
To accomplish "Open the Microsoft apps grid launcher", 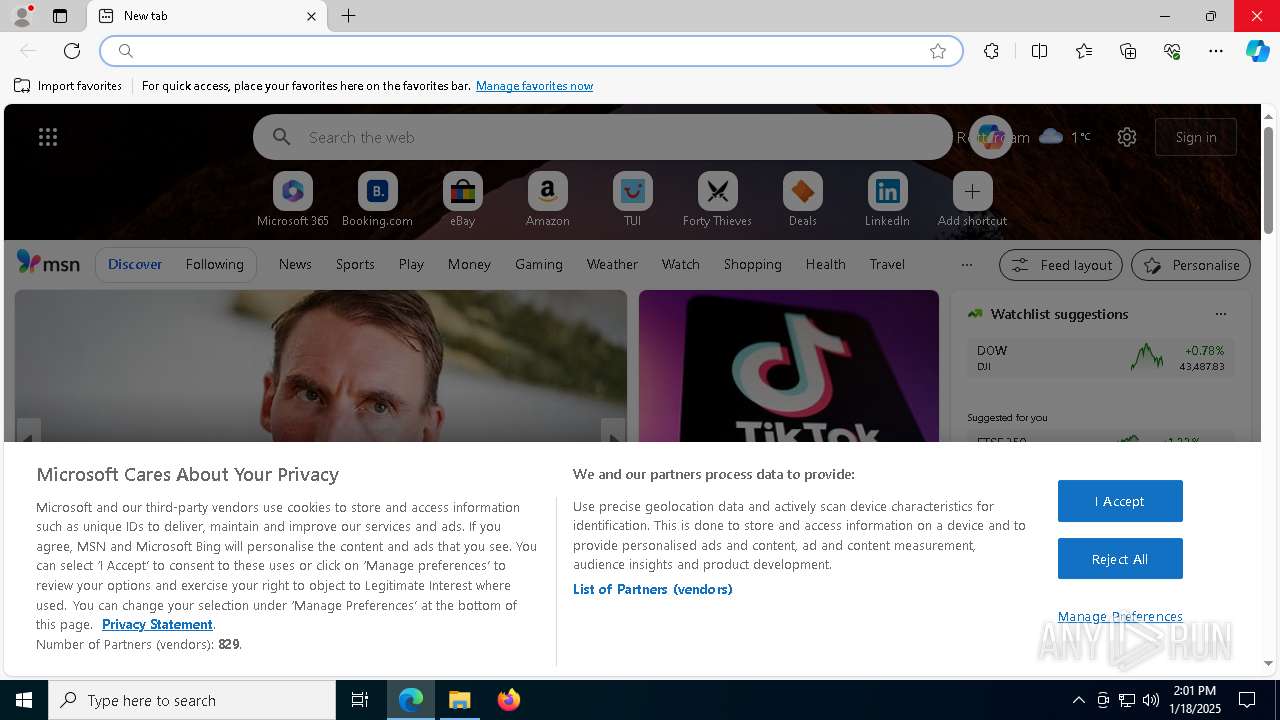I will coord(48,137).
